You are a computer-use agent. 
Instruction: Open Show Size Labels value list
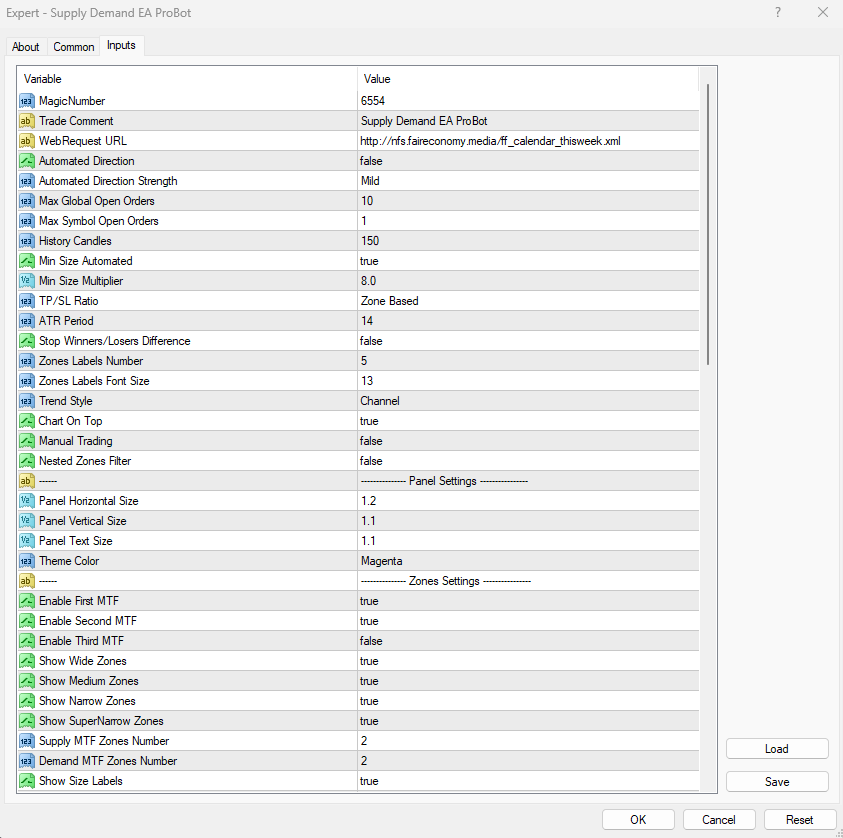click(x=528, y=781)
